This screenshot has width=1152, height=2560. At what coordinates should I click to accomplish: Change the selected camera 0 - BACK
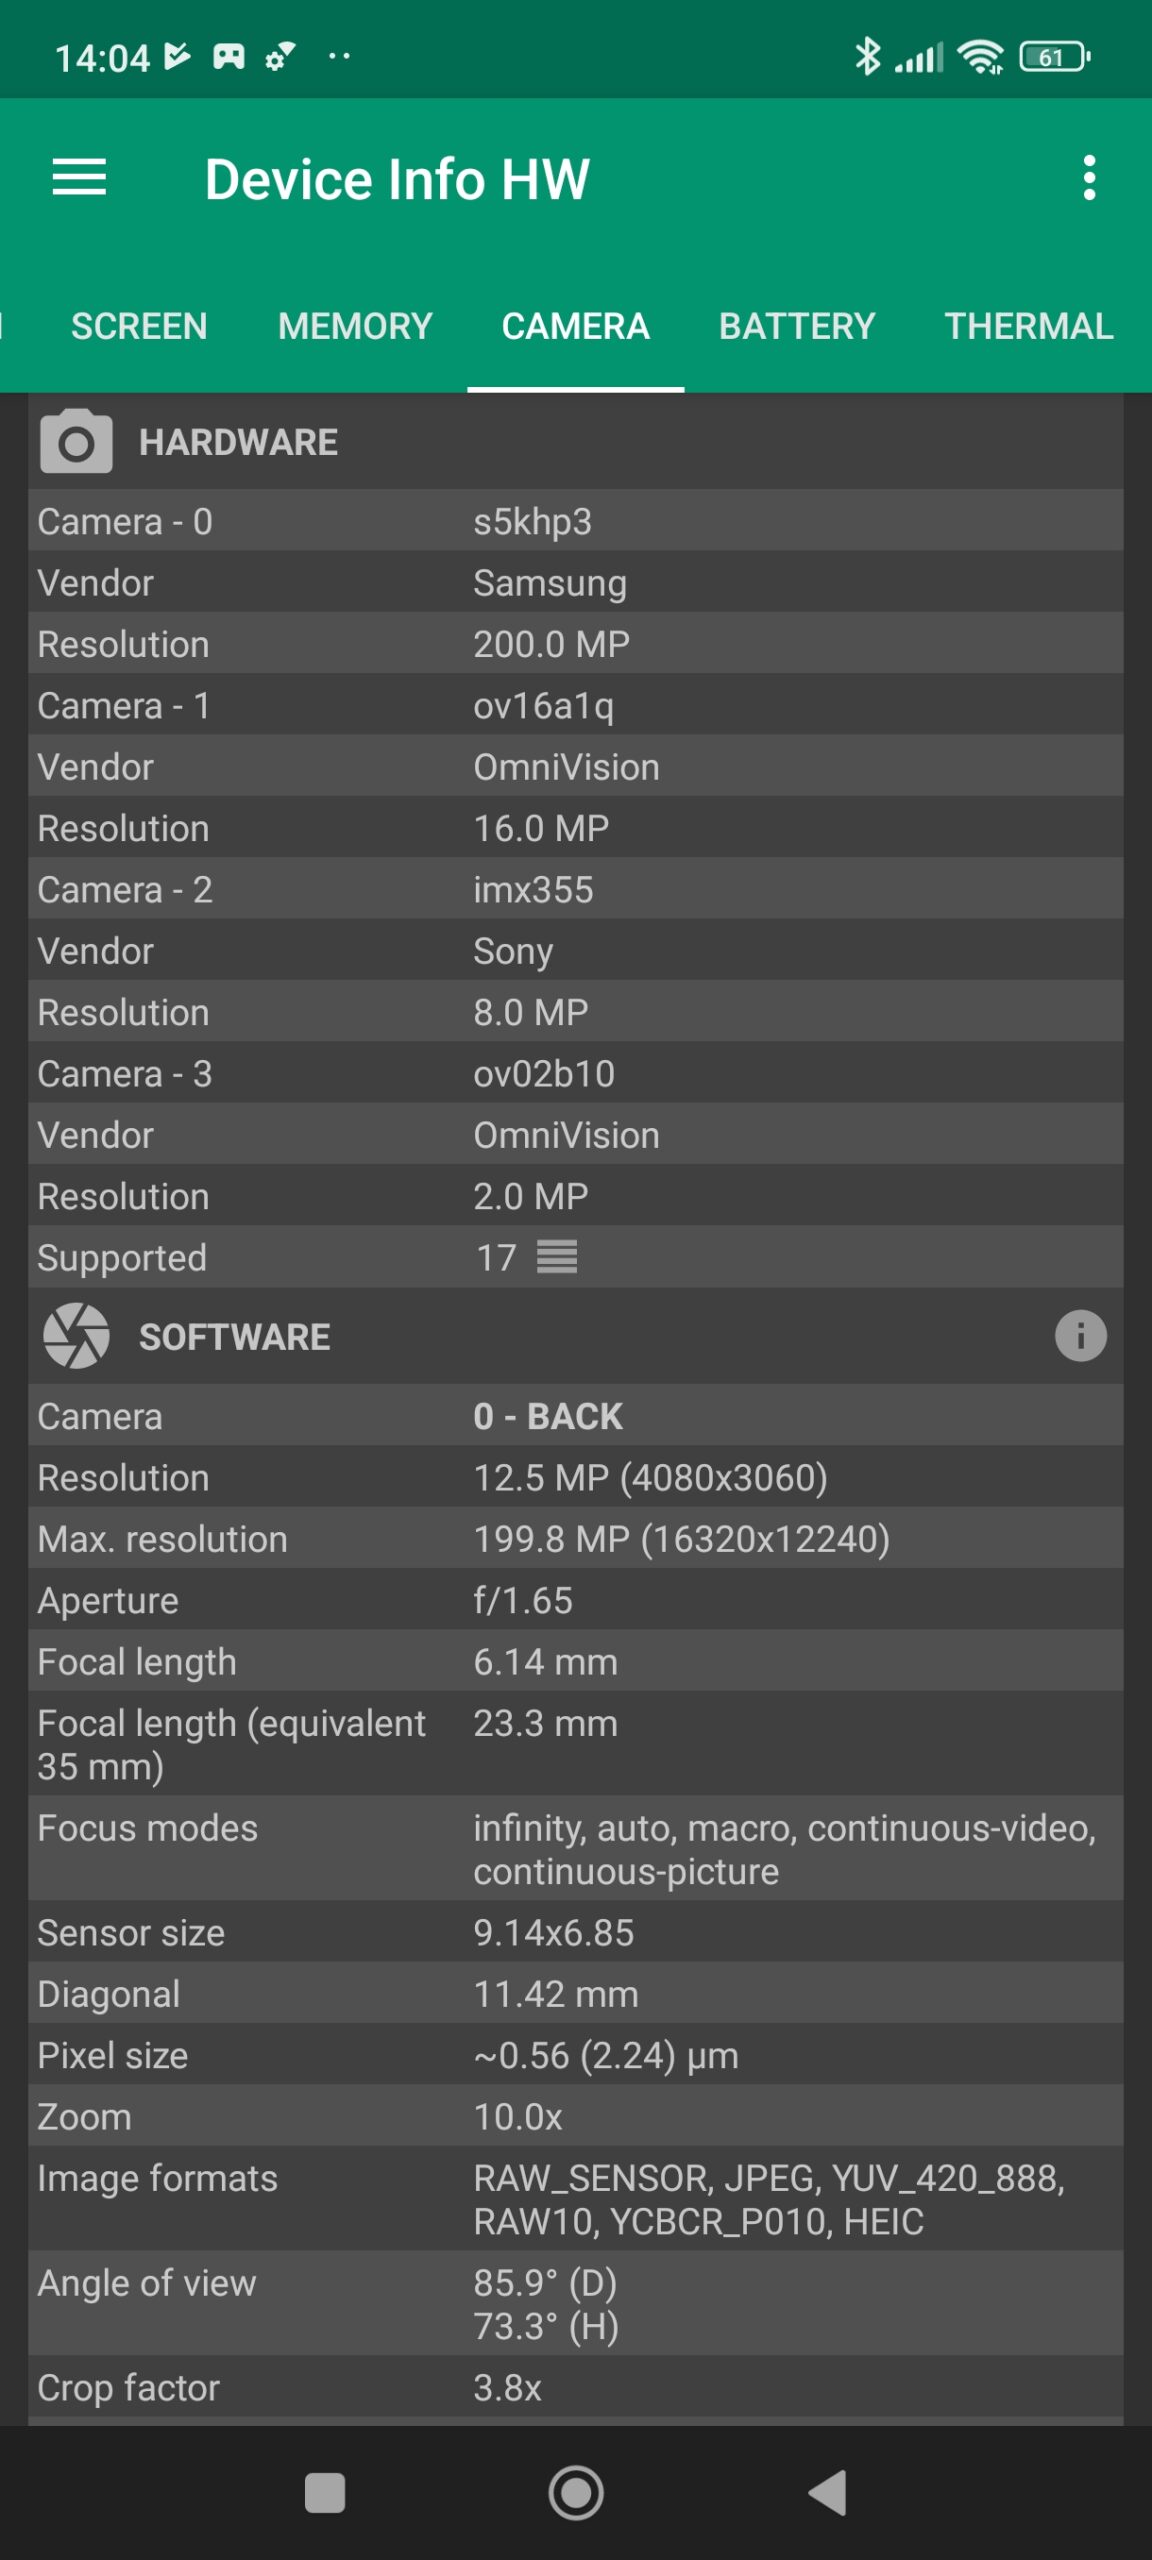(x=548, y=1416)
